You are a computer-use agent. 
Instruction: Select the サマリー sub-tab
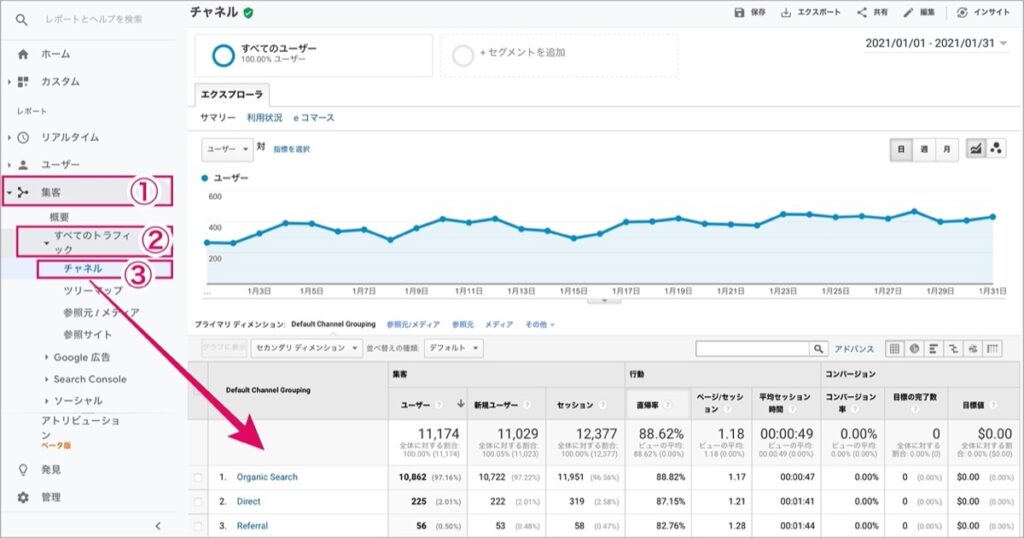click(x=218, y=118)
